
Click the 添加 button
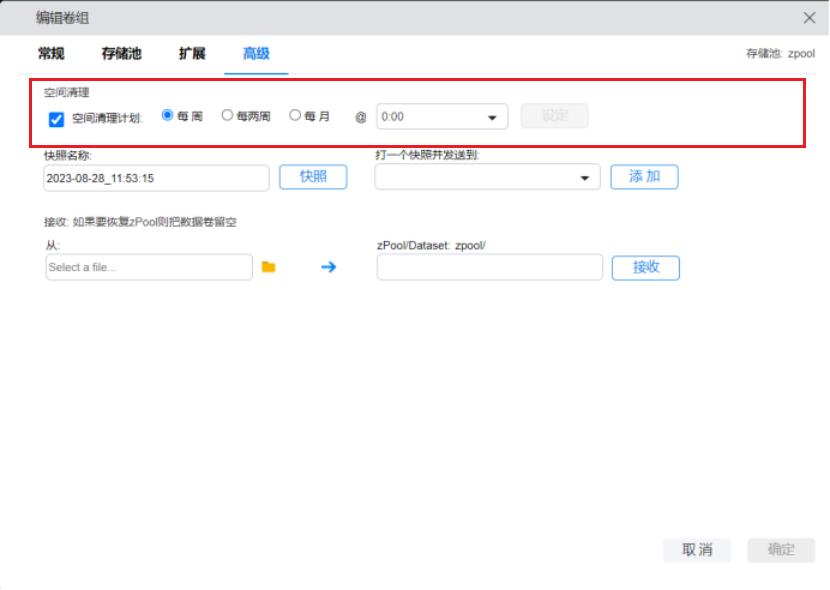click(x=644, y=177)
